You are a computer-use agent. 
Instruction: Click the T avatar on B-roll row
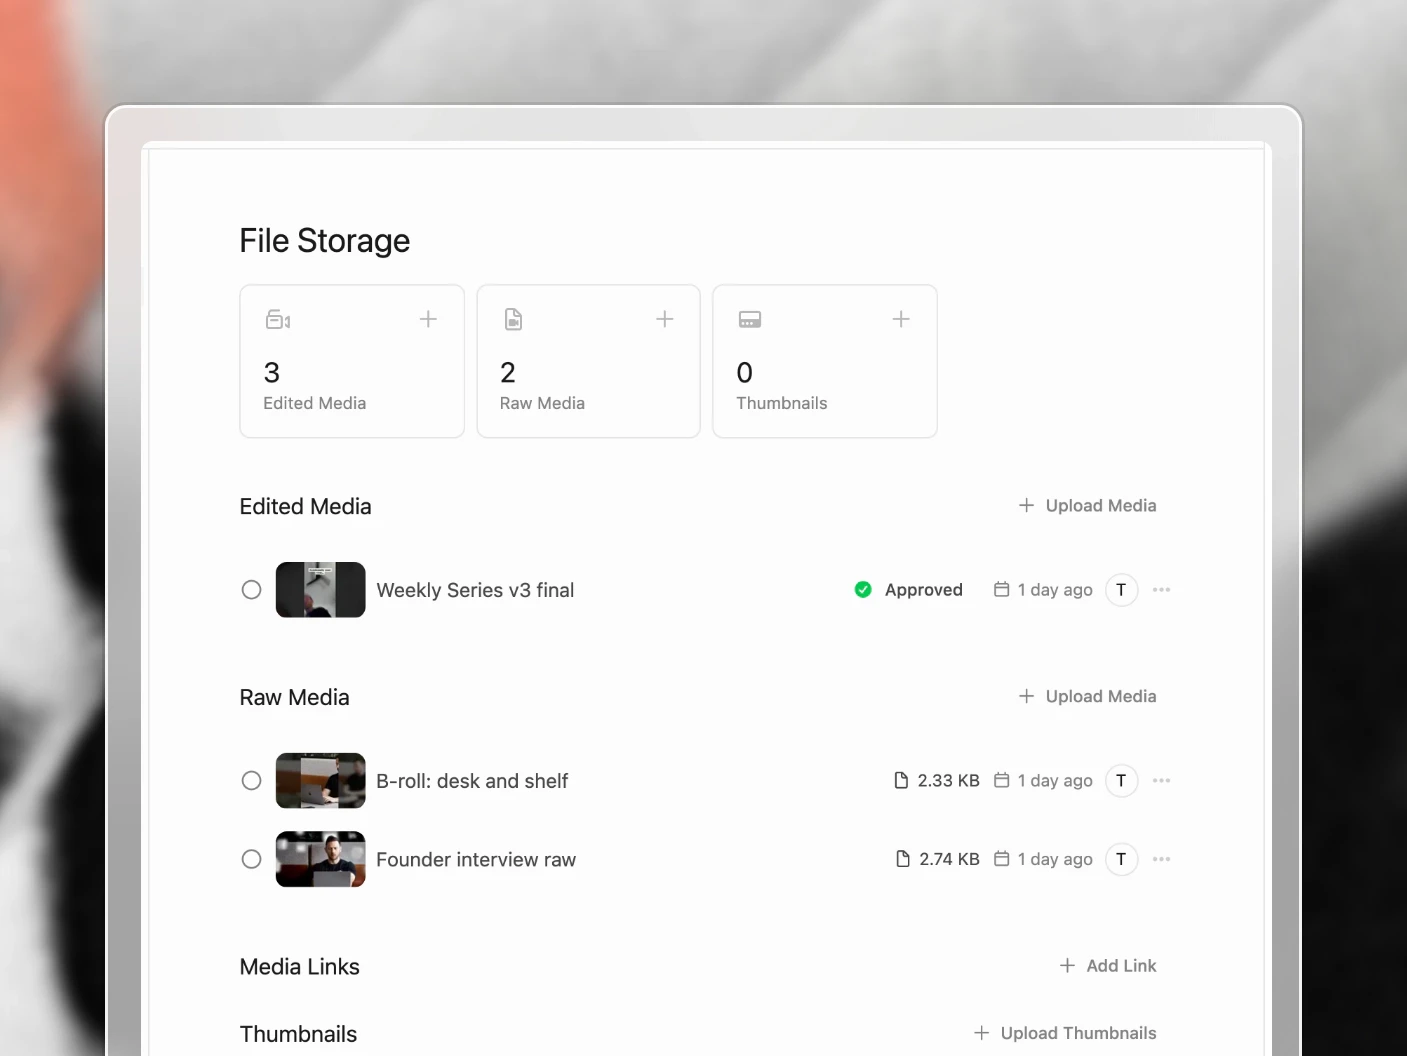pos(1121,781)
